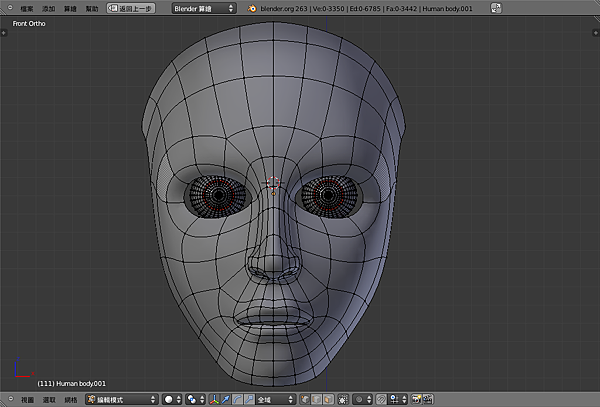Open the 編輯模式 mode selector dropdown
The width and height of the screenshot is (600, 407).
point(121,398)
